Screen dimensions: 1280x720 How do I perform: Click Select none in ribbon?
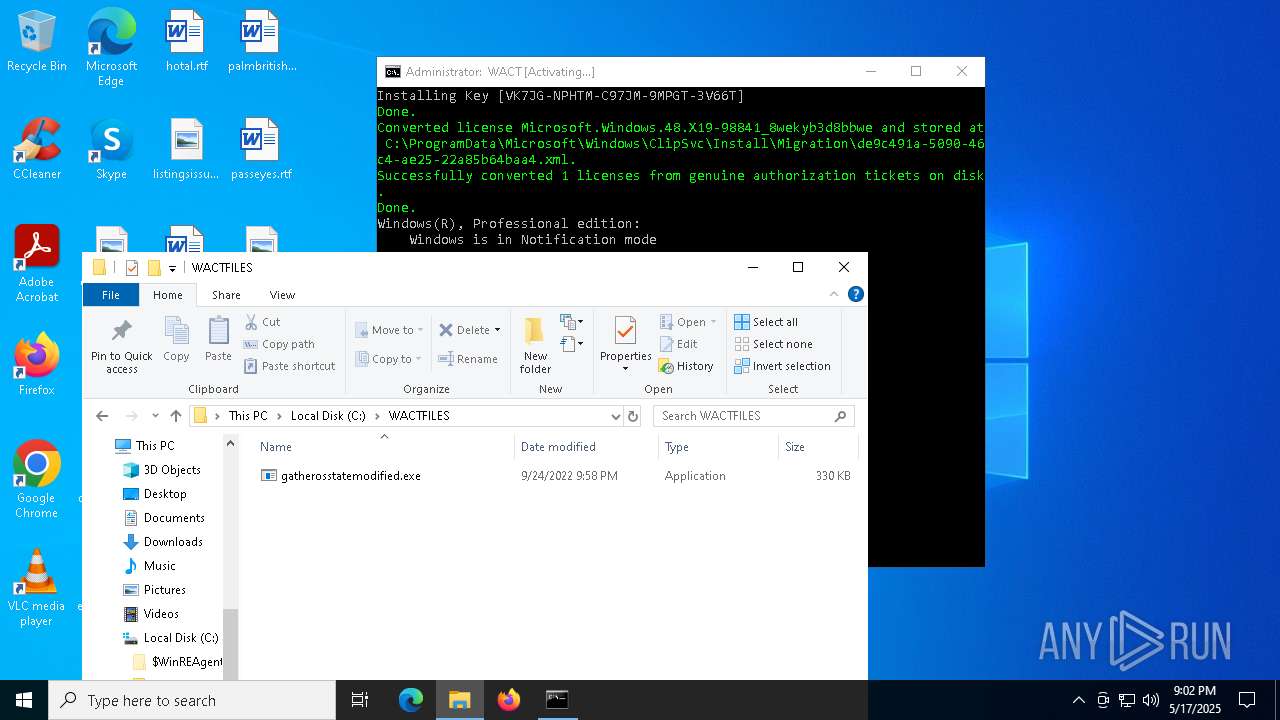pyautogui.click(x=773, y=344)
